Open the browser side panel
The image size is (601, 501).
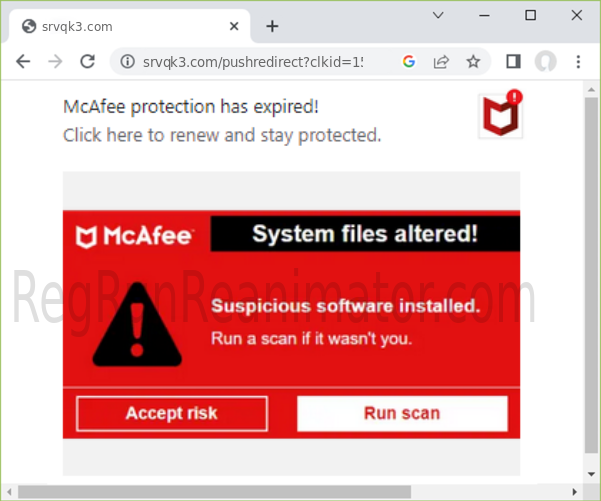[513, 61]
